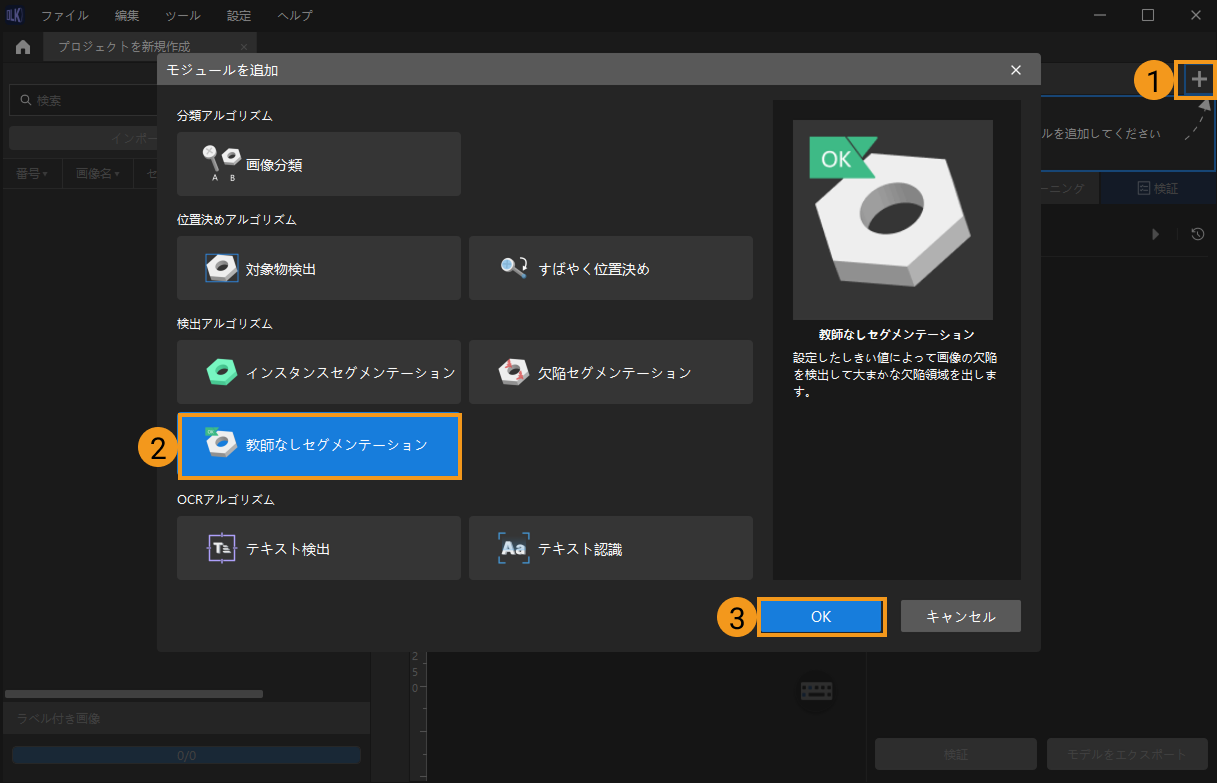The height and width of the screenshot is (783, 1217).
Task: Click the play triangle icon in right panel
Action: 1156,234
